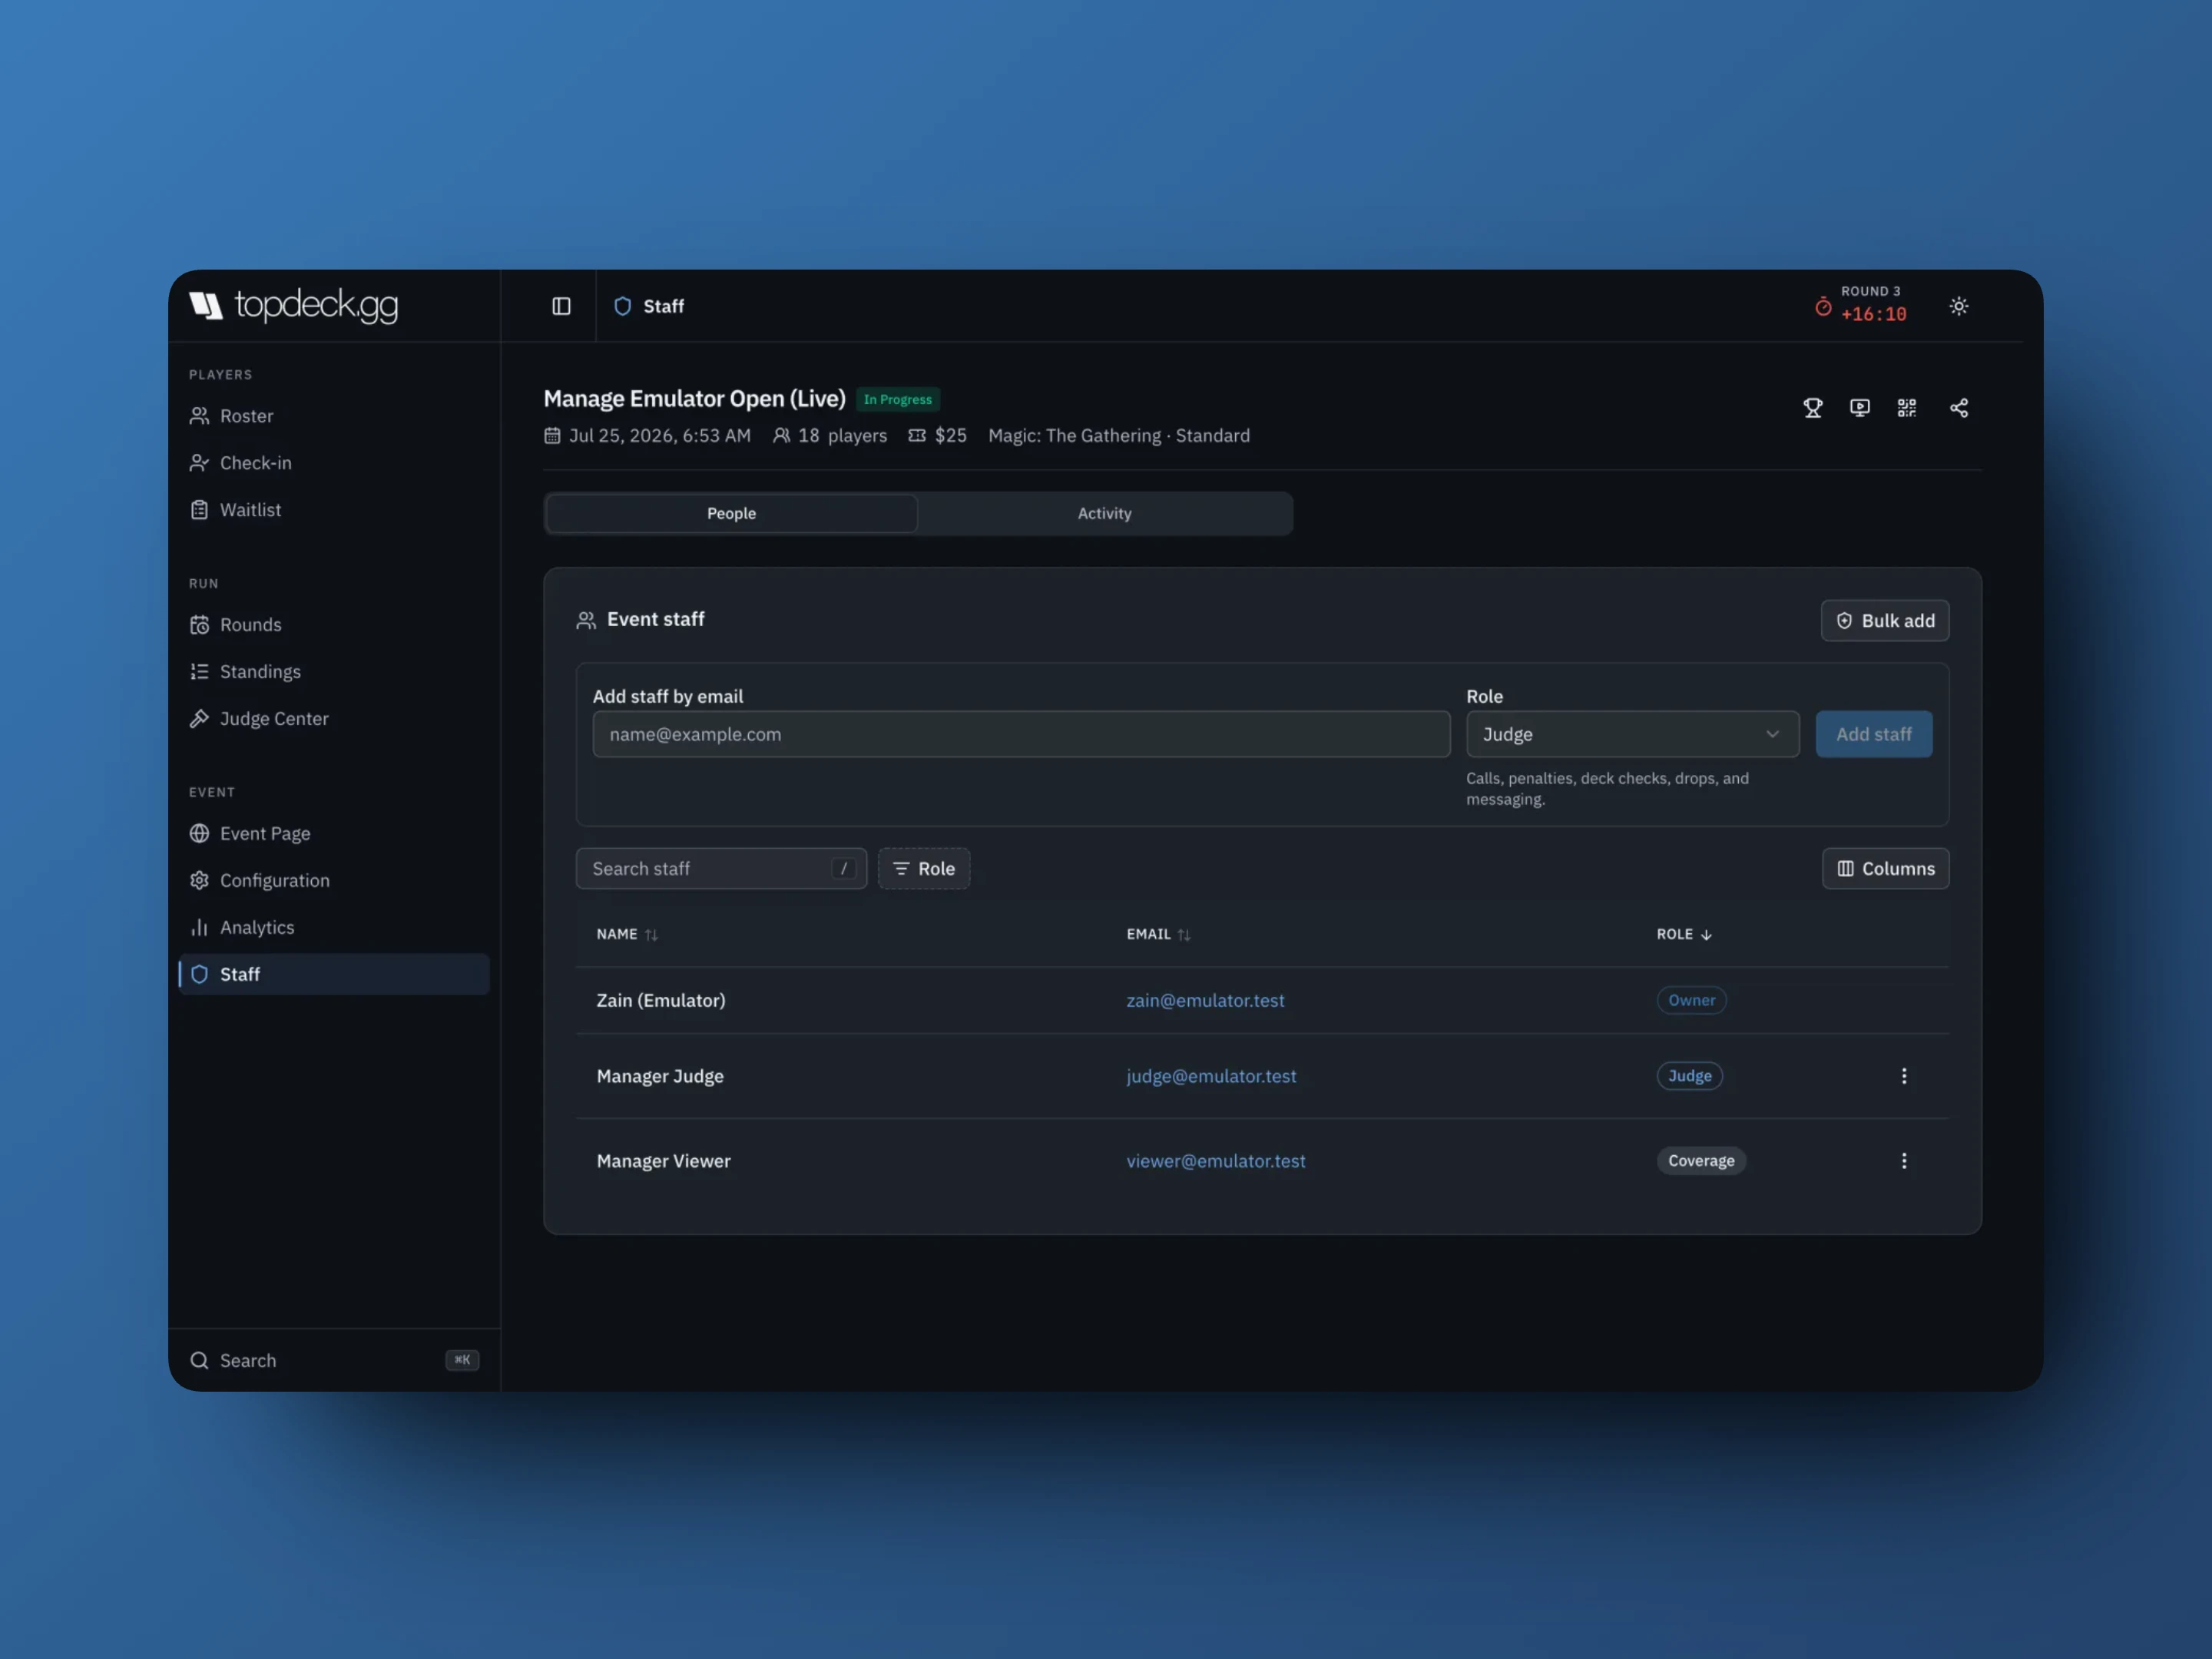This screenshot has width=2212, height=1659.
Task: Click the Manager Judge name
Action: point(660,1077)
